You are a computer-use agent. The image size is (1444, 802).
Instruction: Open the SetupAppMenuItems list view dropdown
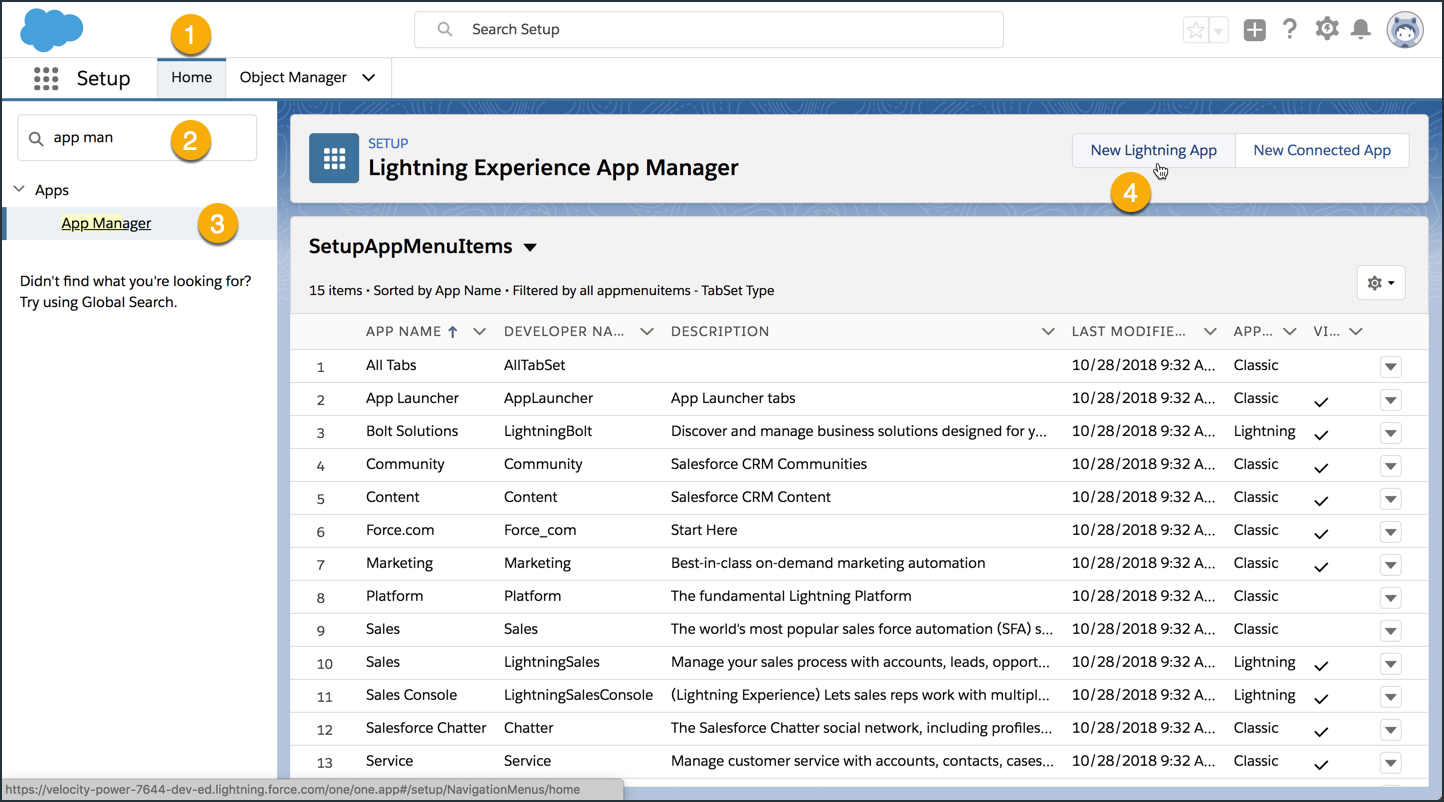(x=530, y=247)
